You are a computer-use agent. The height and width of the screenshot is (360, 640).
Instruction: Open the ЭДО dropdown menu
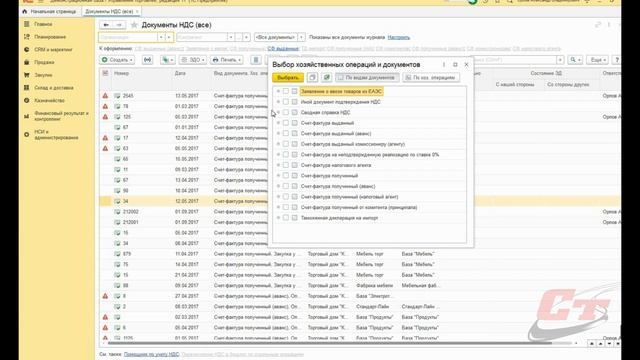(x=193, y=60)
